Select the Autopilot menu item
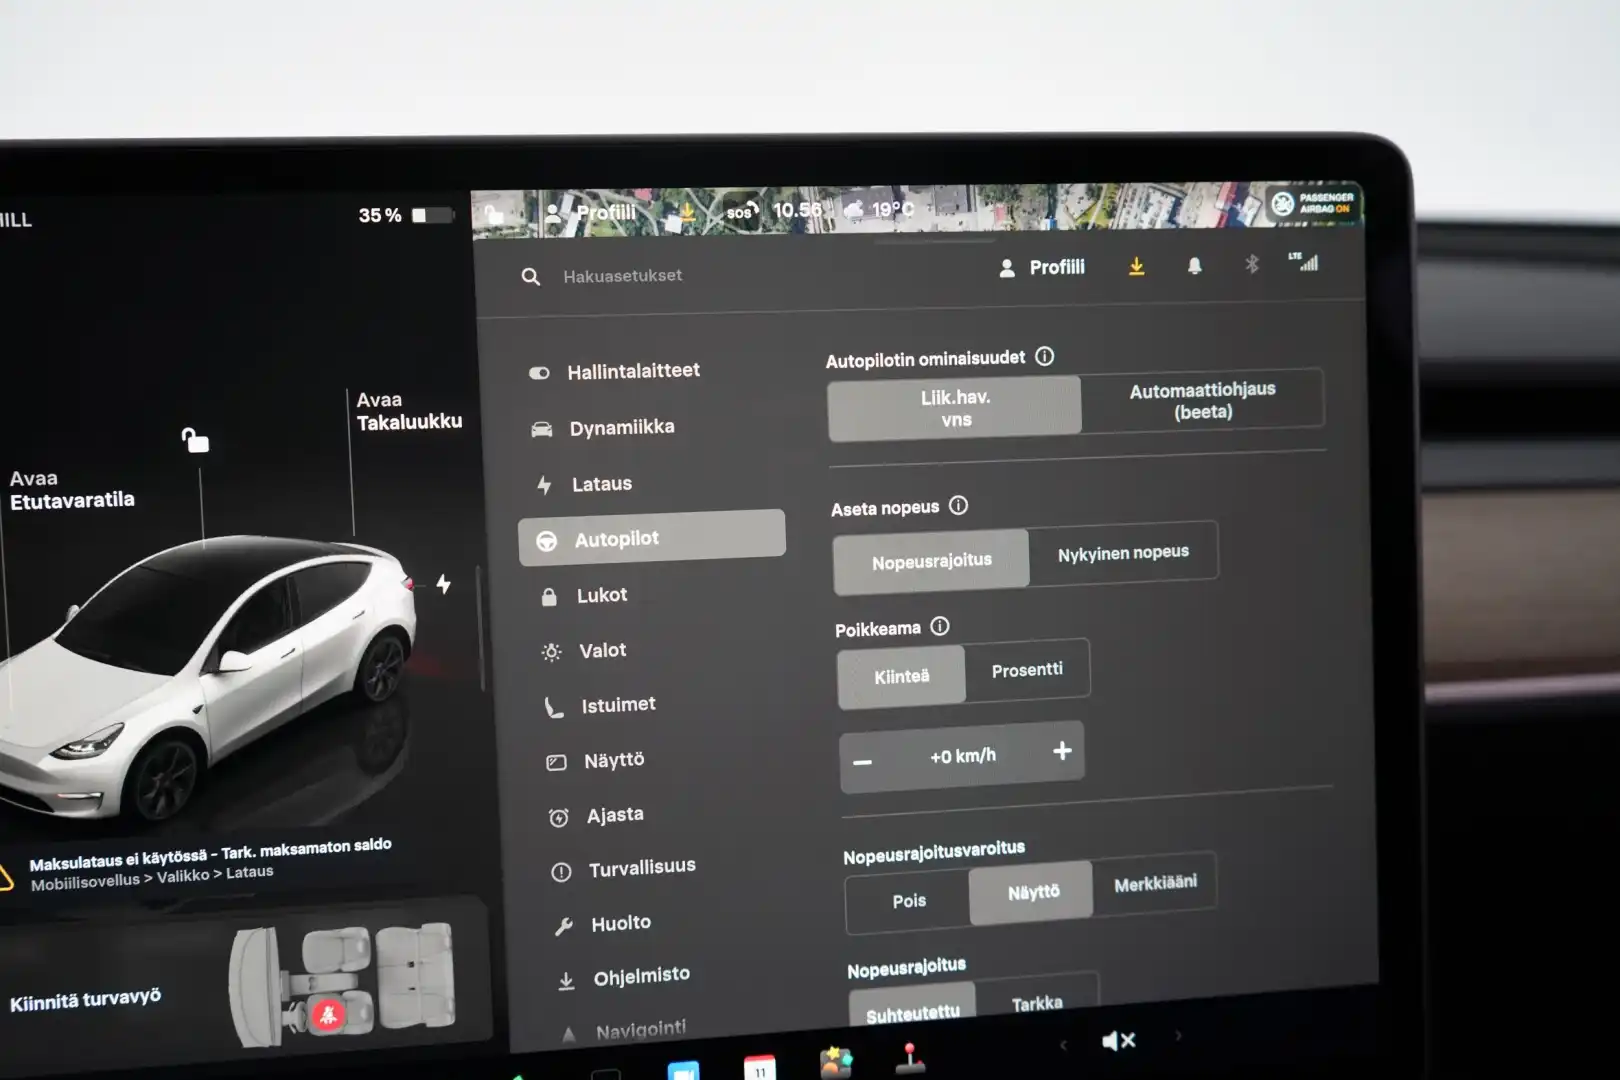The height and width of the screenshot is (1080, 1620). pos(651,538)
